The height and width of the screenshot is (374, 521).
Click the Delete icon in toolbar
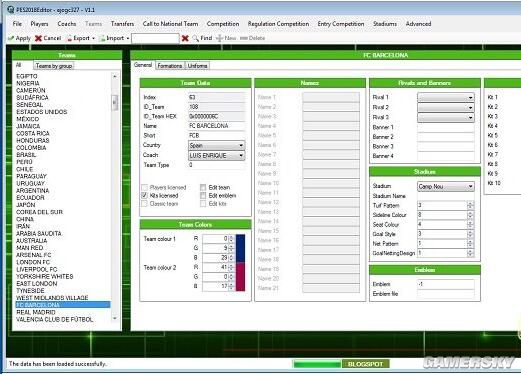click(x=243, y=38)
